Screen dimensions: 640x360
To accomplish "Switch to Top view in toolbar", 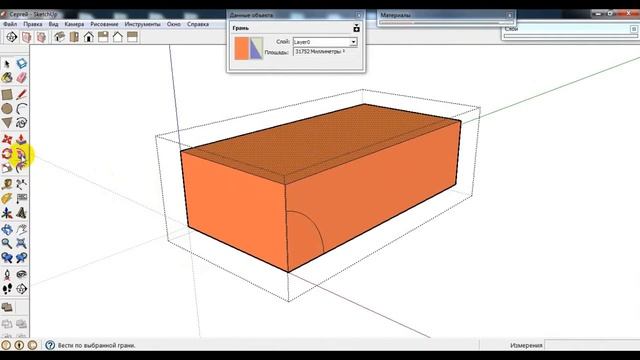I will click(74, 37).
